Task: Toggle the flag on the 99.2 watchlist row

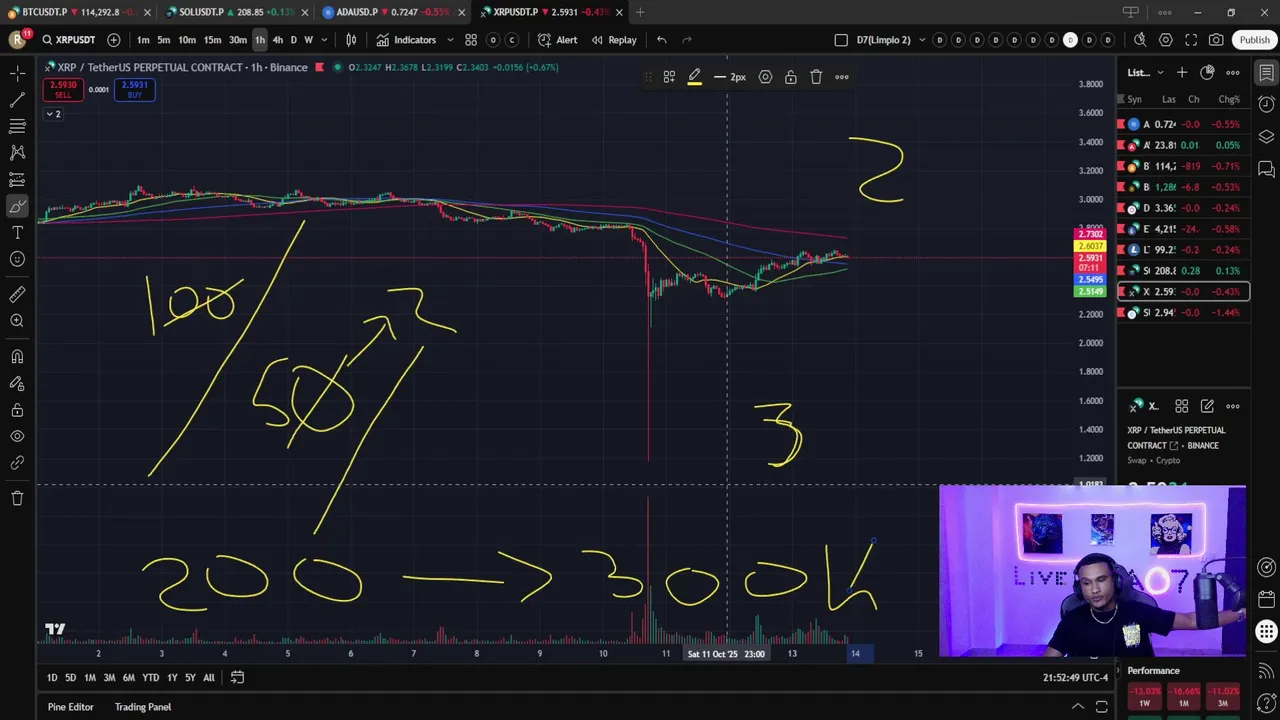Action: (1121, 250)
